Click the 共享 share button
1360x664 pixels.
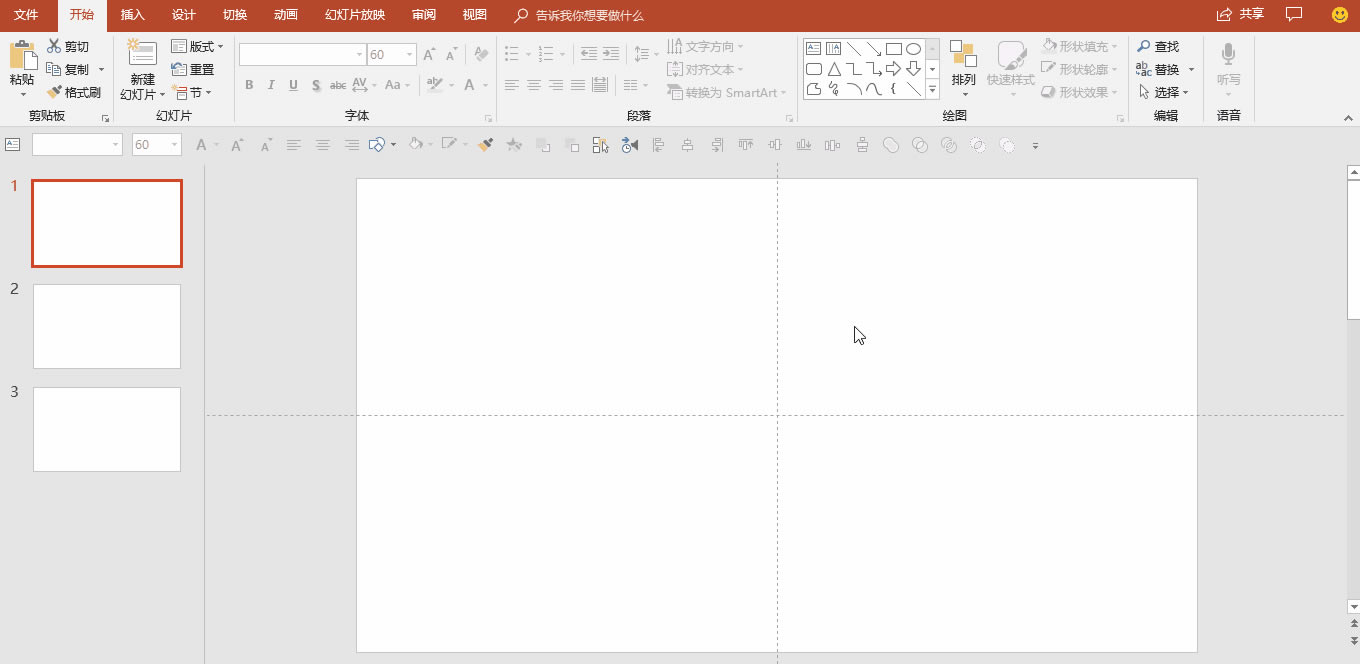1240,15
